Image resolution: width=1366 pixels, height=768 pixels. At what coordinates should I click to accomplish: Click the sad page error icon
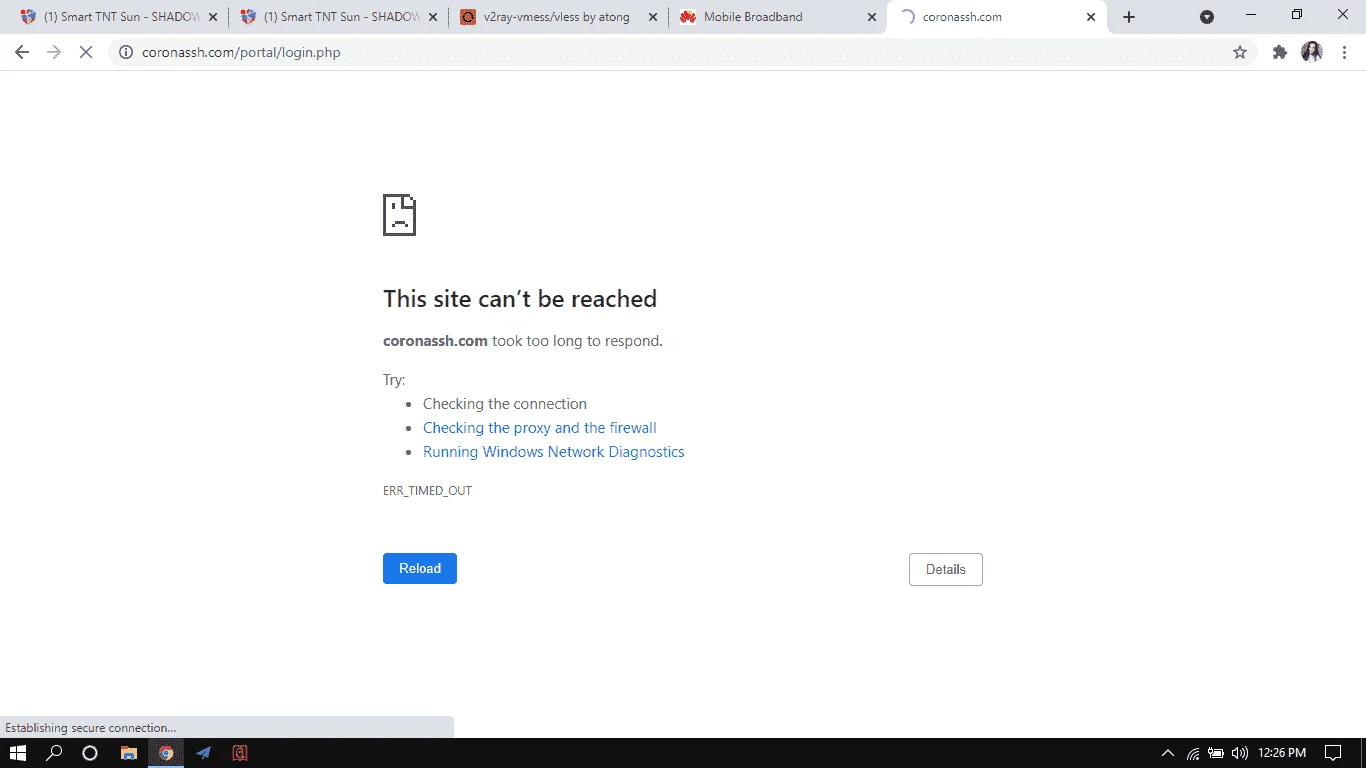(399, 215)
